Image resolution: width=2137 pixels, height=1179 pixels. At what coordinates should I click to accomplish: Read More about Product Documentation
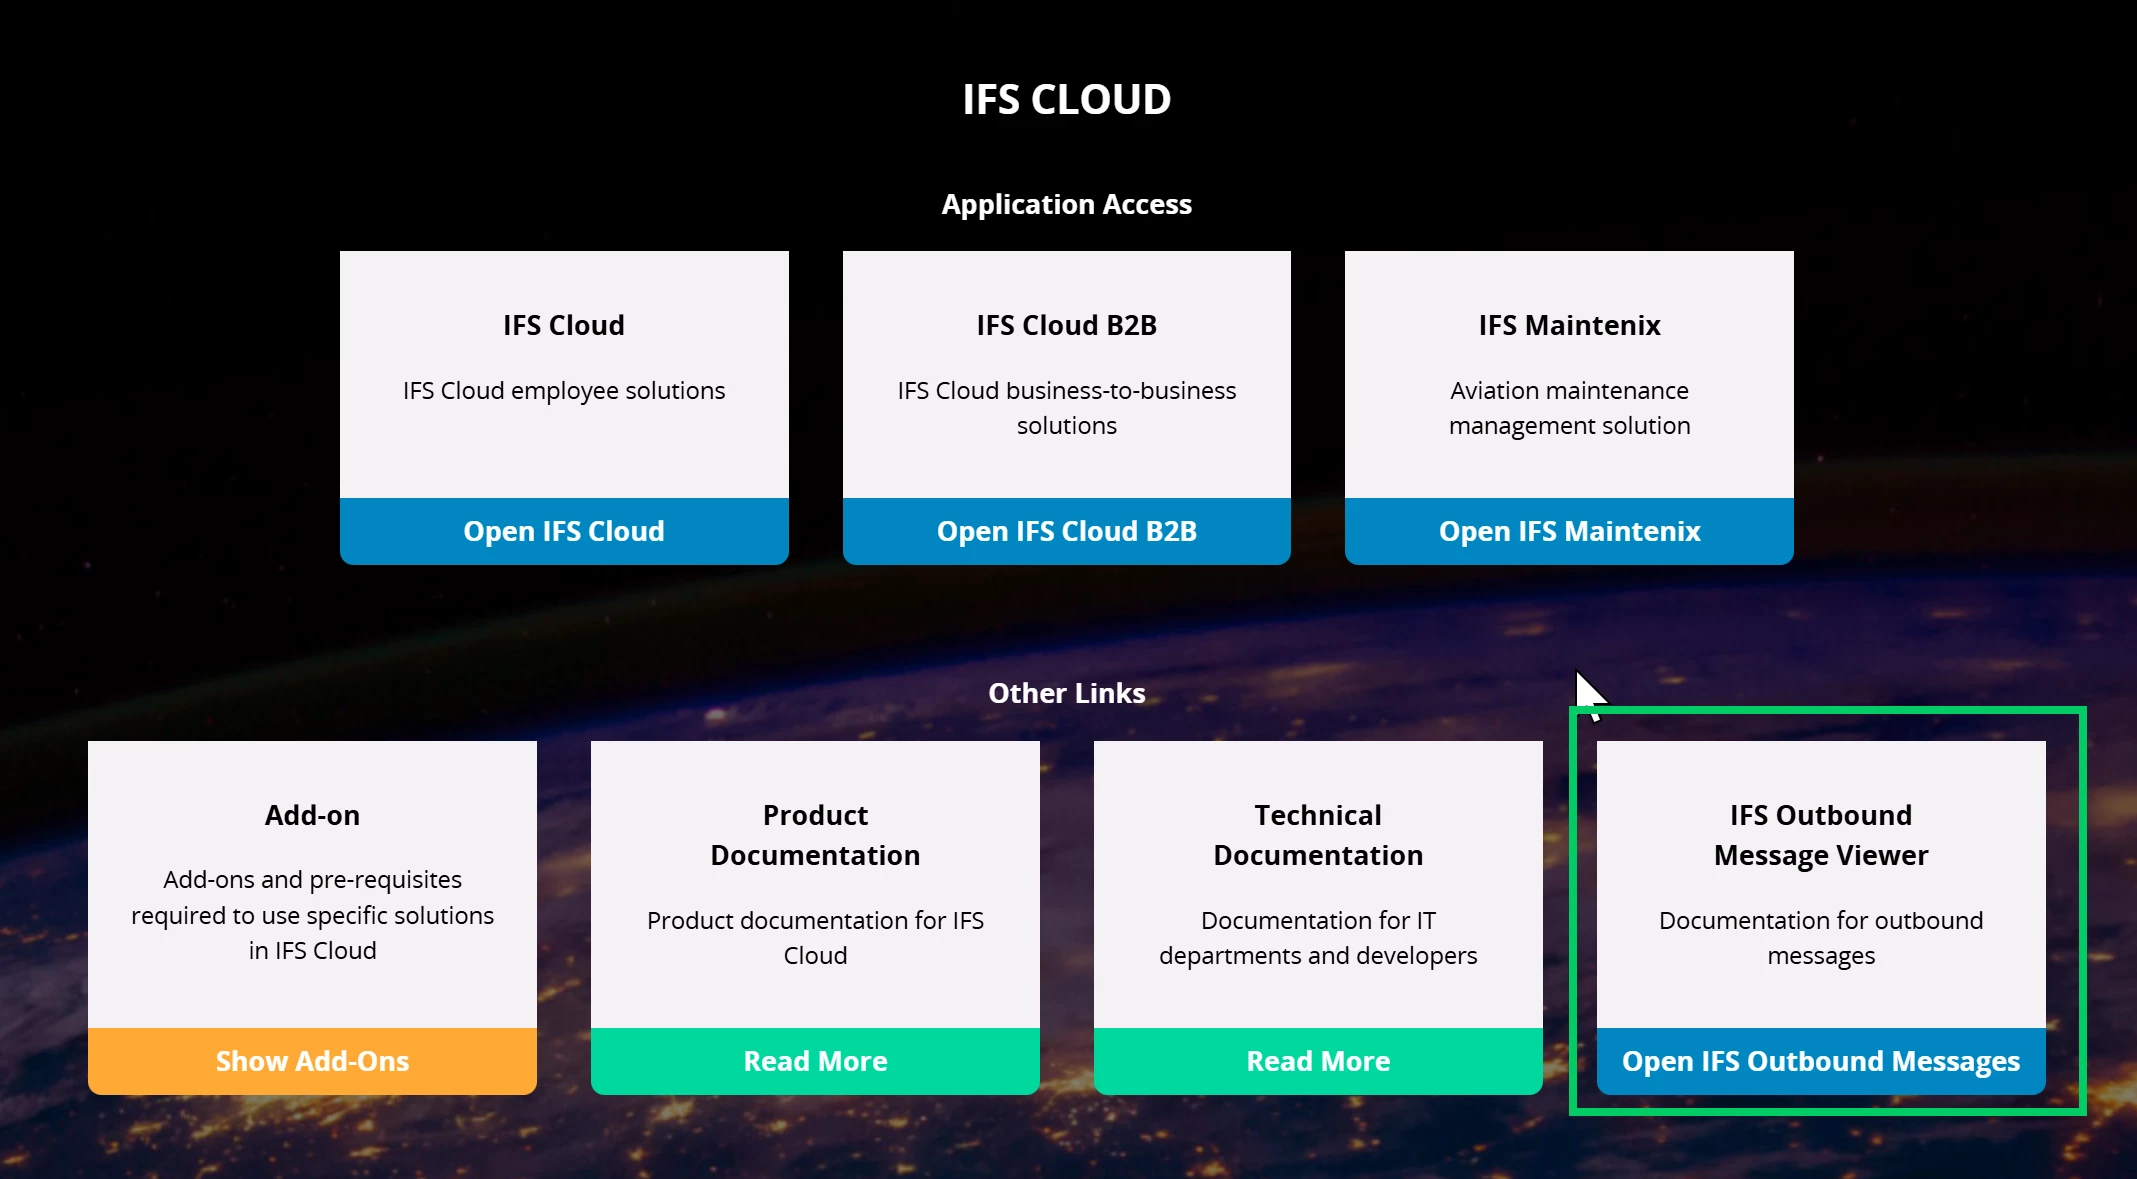click(x=815, y=1061)
